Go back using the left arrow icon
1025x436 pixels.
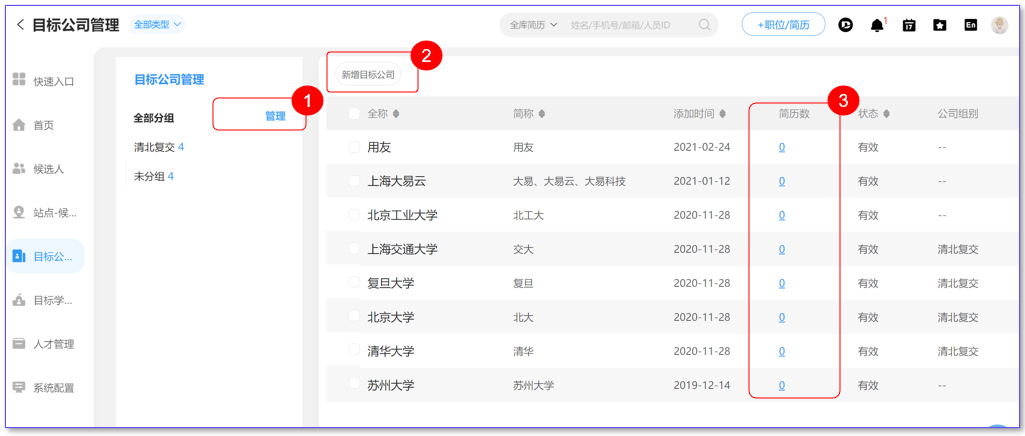[20, 25]
